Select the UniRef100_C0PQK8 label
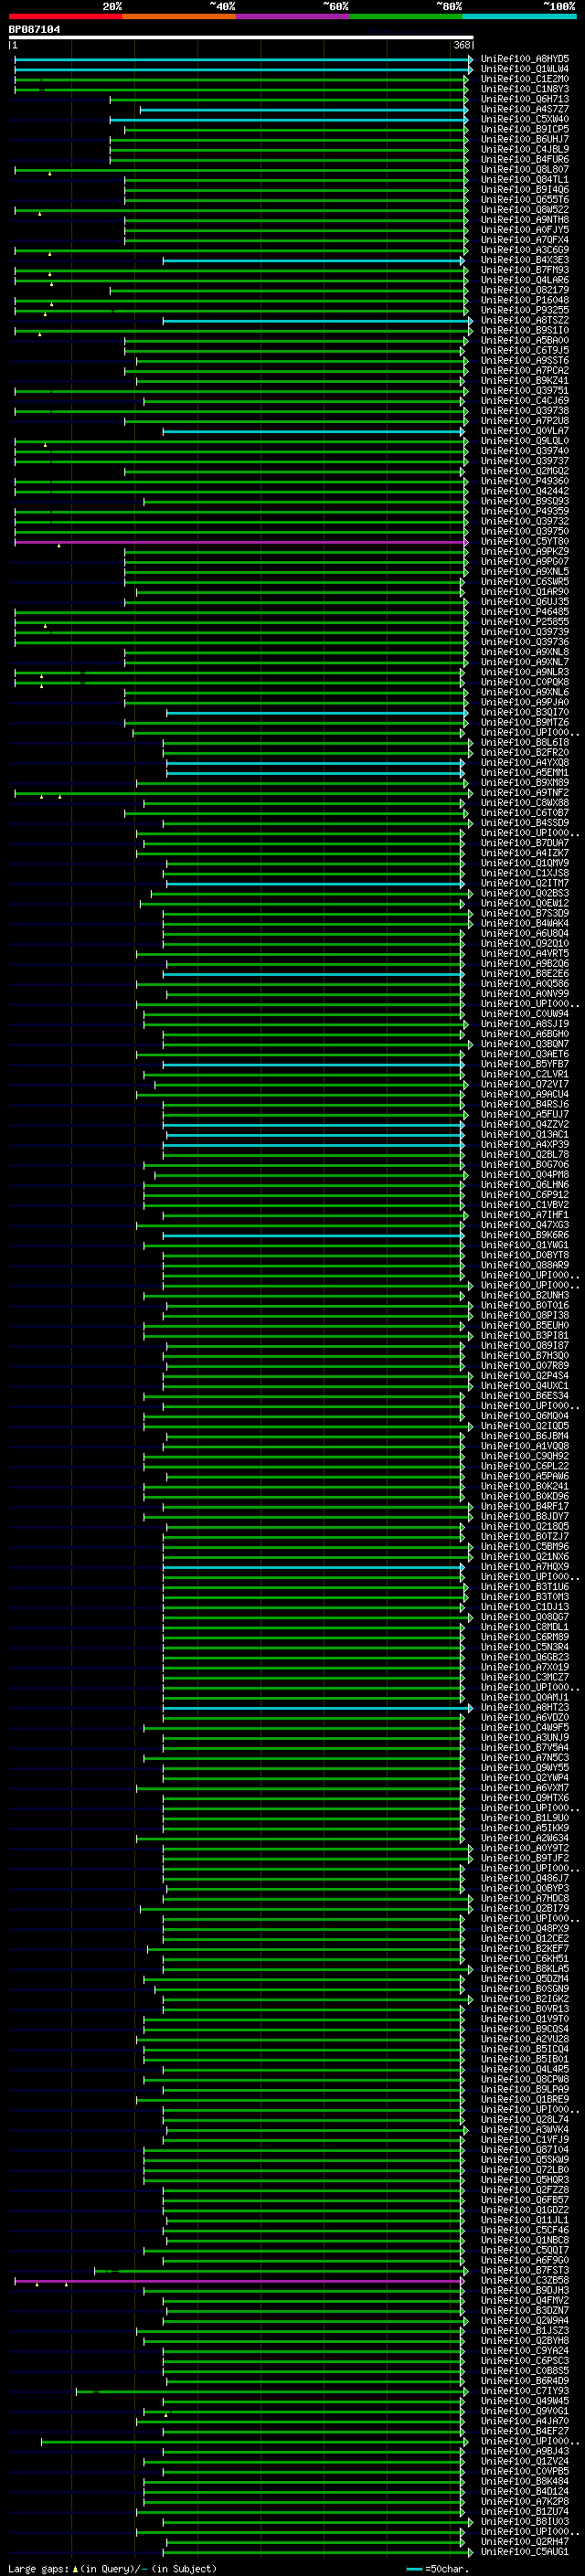The width and height of the screenshot is (585, 2576). pyautogui.click(x=525, y=682)
